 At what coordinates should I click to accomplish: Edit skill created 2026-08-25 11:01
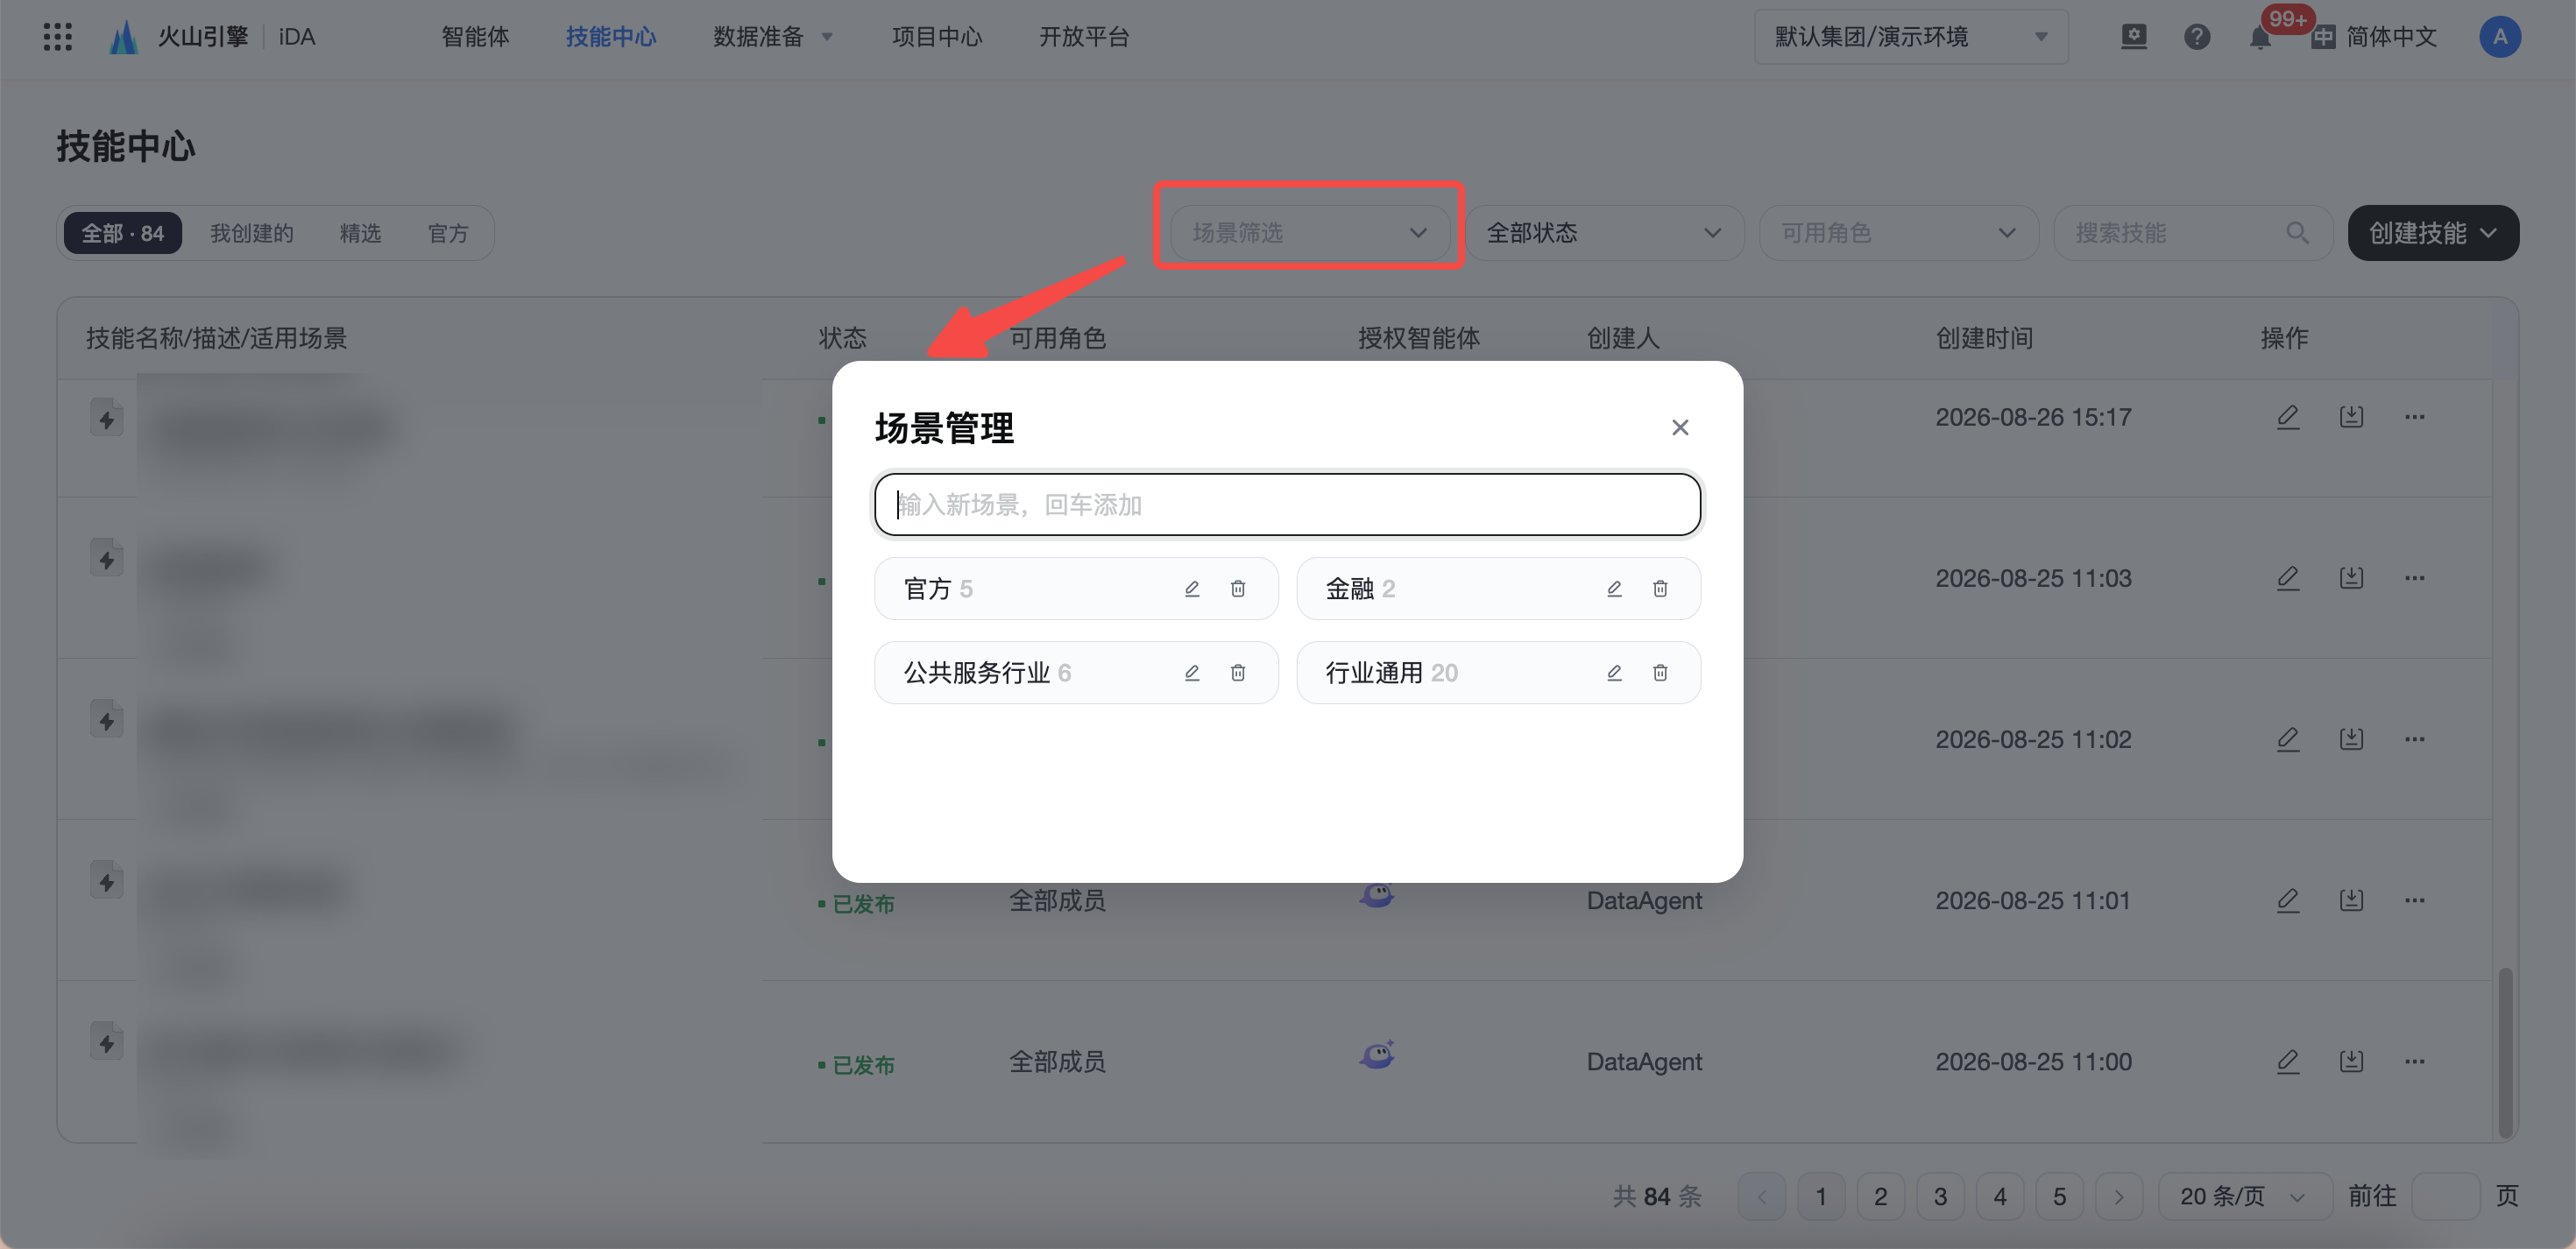coord(2288,900)
